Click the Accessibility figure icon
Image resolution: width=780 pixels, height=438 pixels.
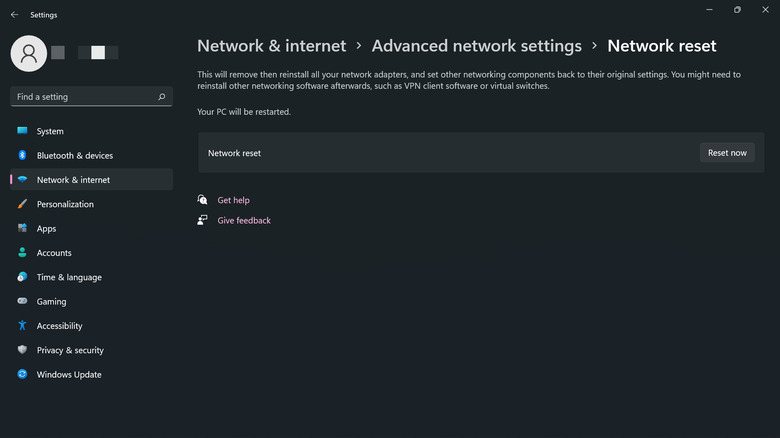[22, 326]
